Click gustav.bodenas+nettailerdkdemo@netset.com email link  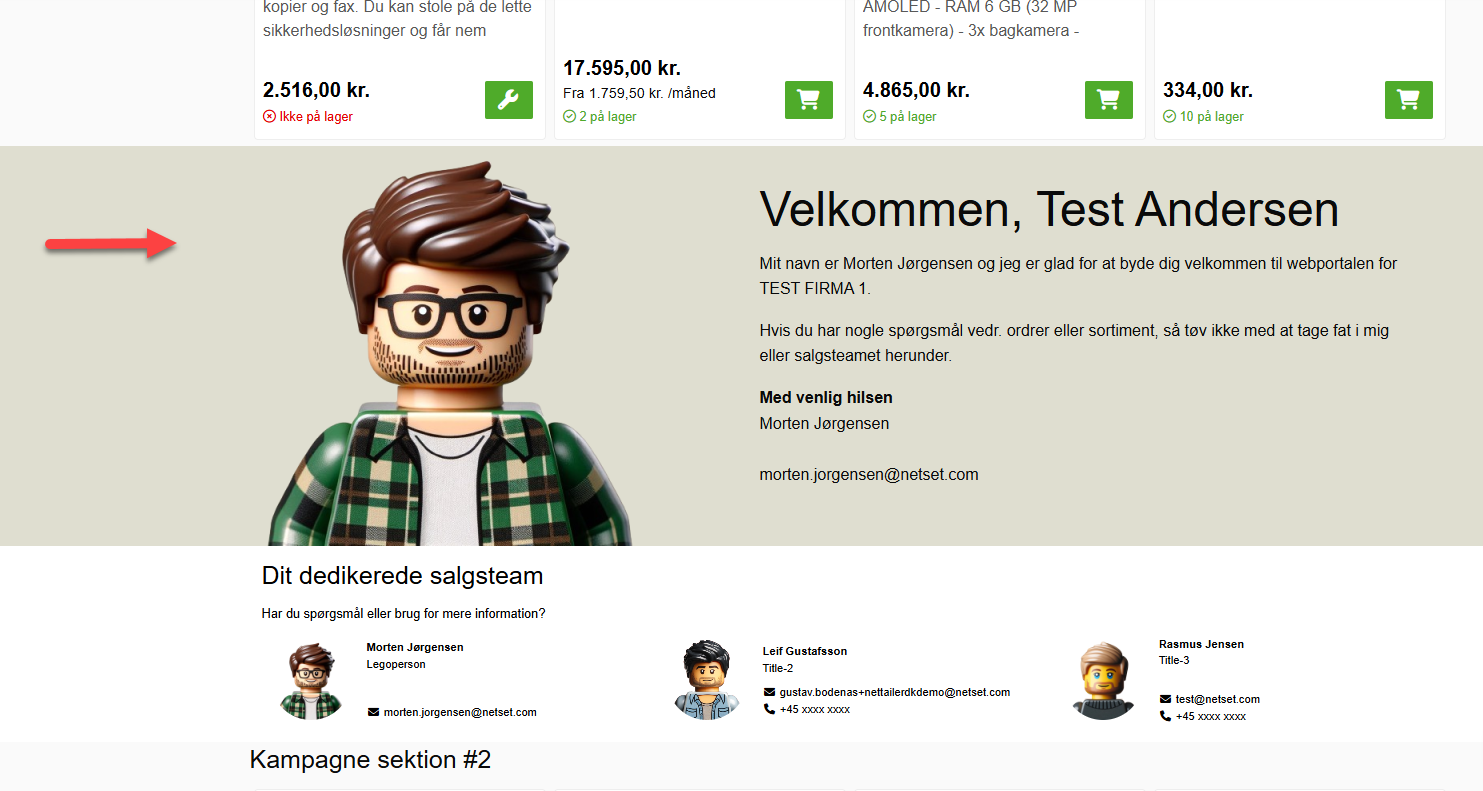pos(895,692)
